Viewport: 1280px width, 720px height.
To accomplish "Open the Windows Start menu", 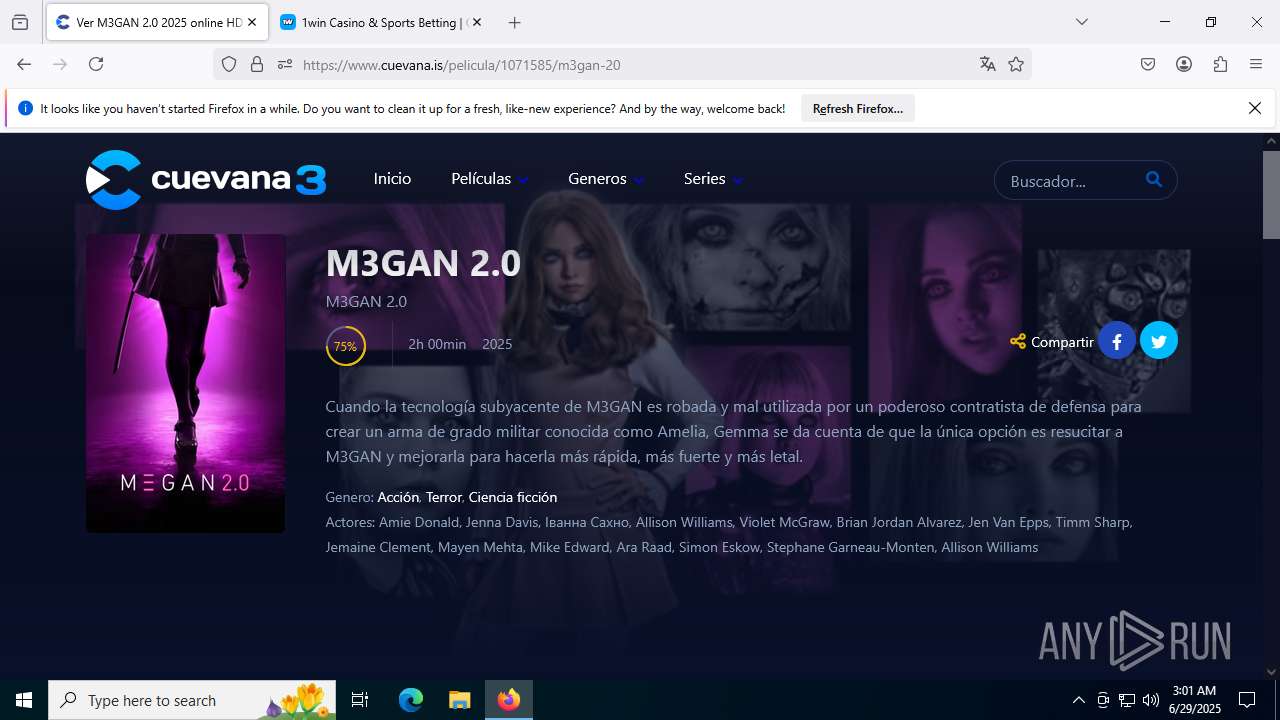I will coord(24,700).
